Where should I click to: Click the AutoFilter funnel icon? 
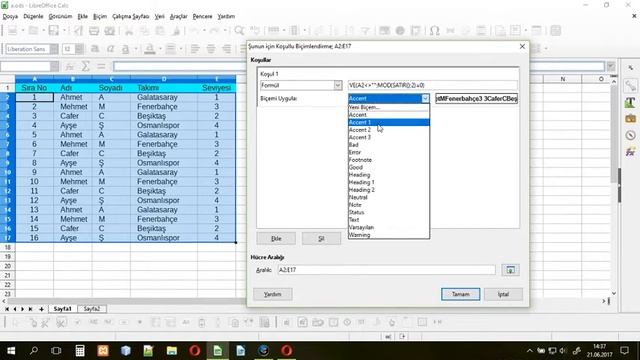pyautogui.click(x=365, y=31)
